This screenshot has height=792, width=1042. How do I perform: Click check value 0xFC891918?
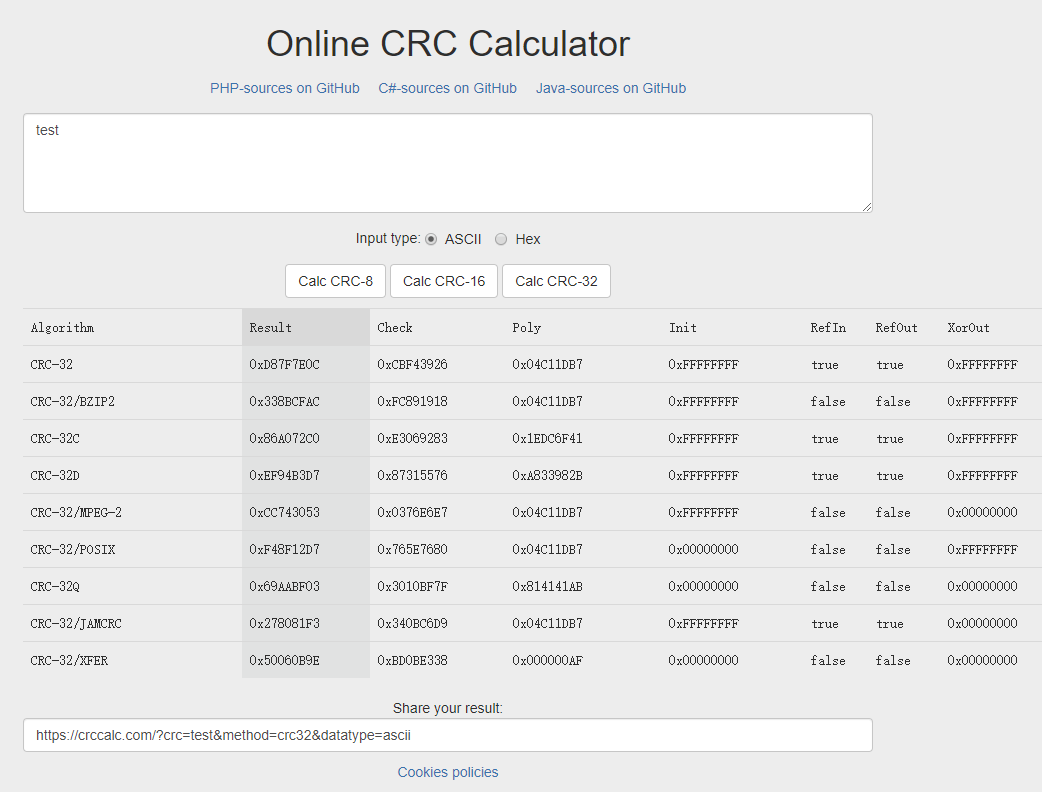[412, 401]
